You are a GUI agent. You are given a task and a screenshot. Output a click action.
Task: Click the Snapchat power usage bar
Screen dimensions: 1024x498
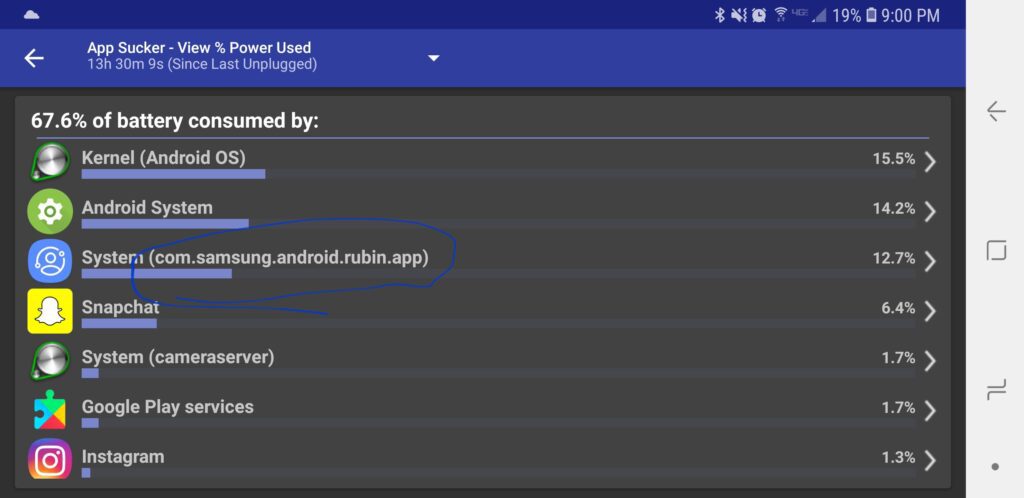coord(119,323)
